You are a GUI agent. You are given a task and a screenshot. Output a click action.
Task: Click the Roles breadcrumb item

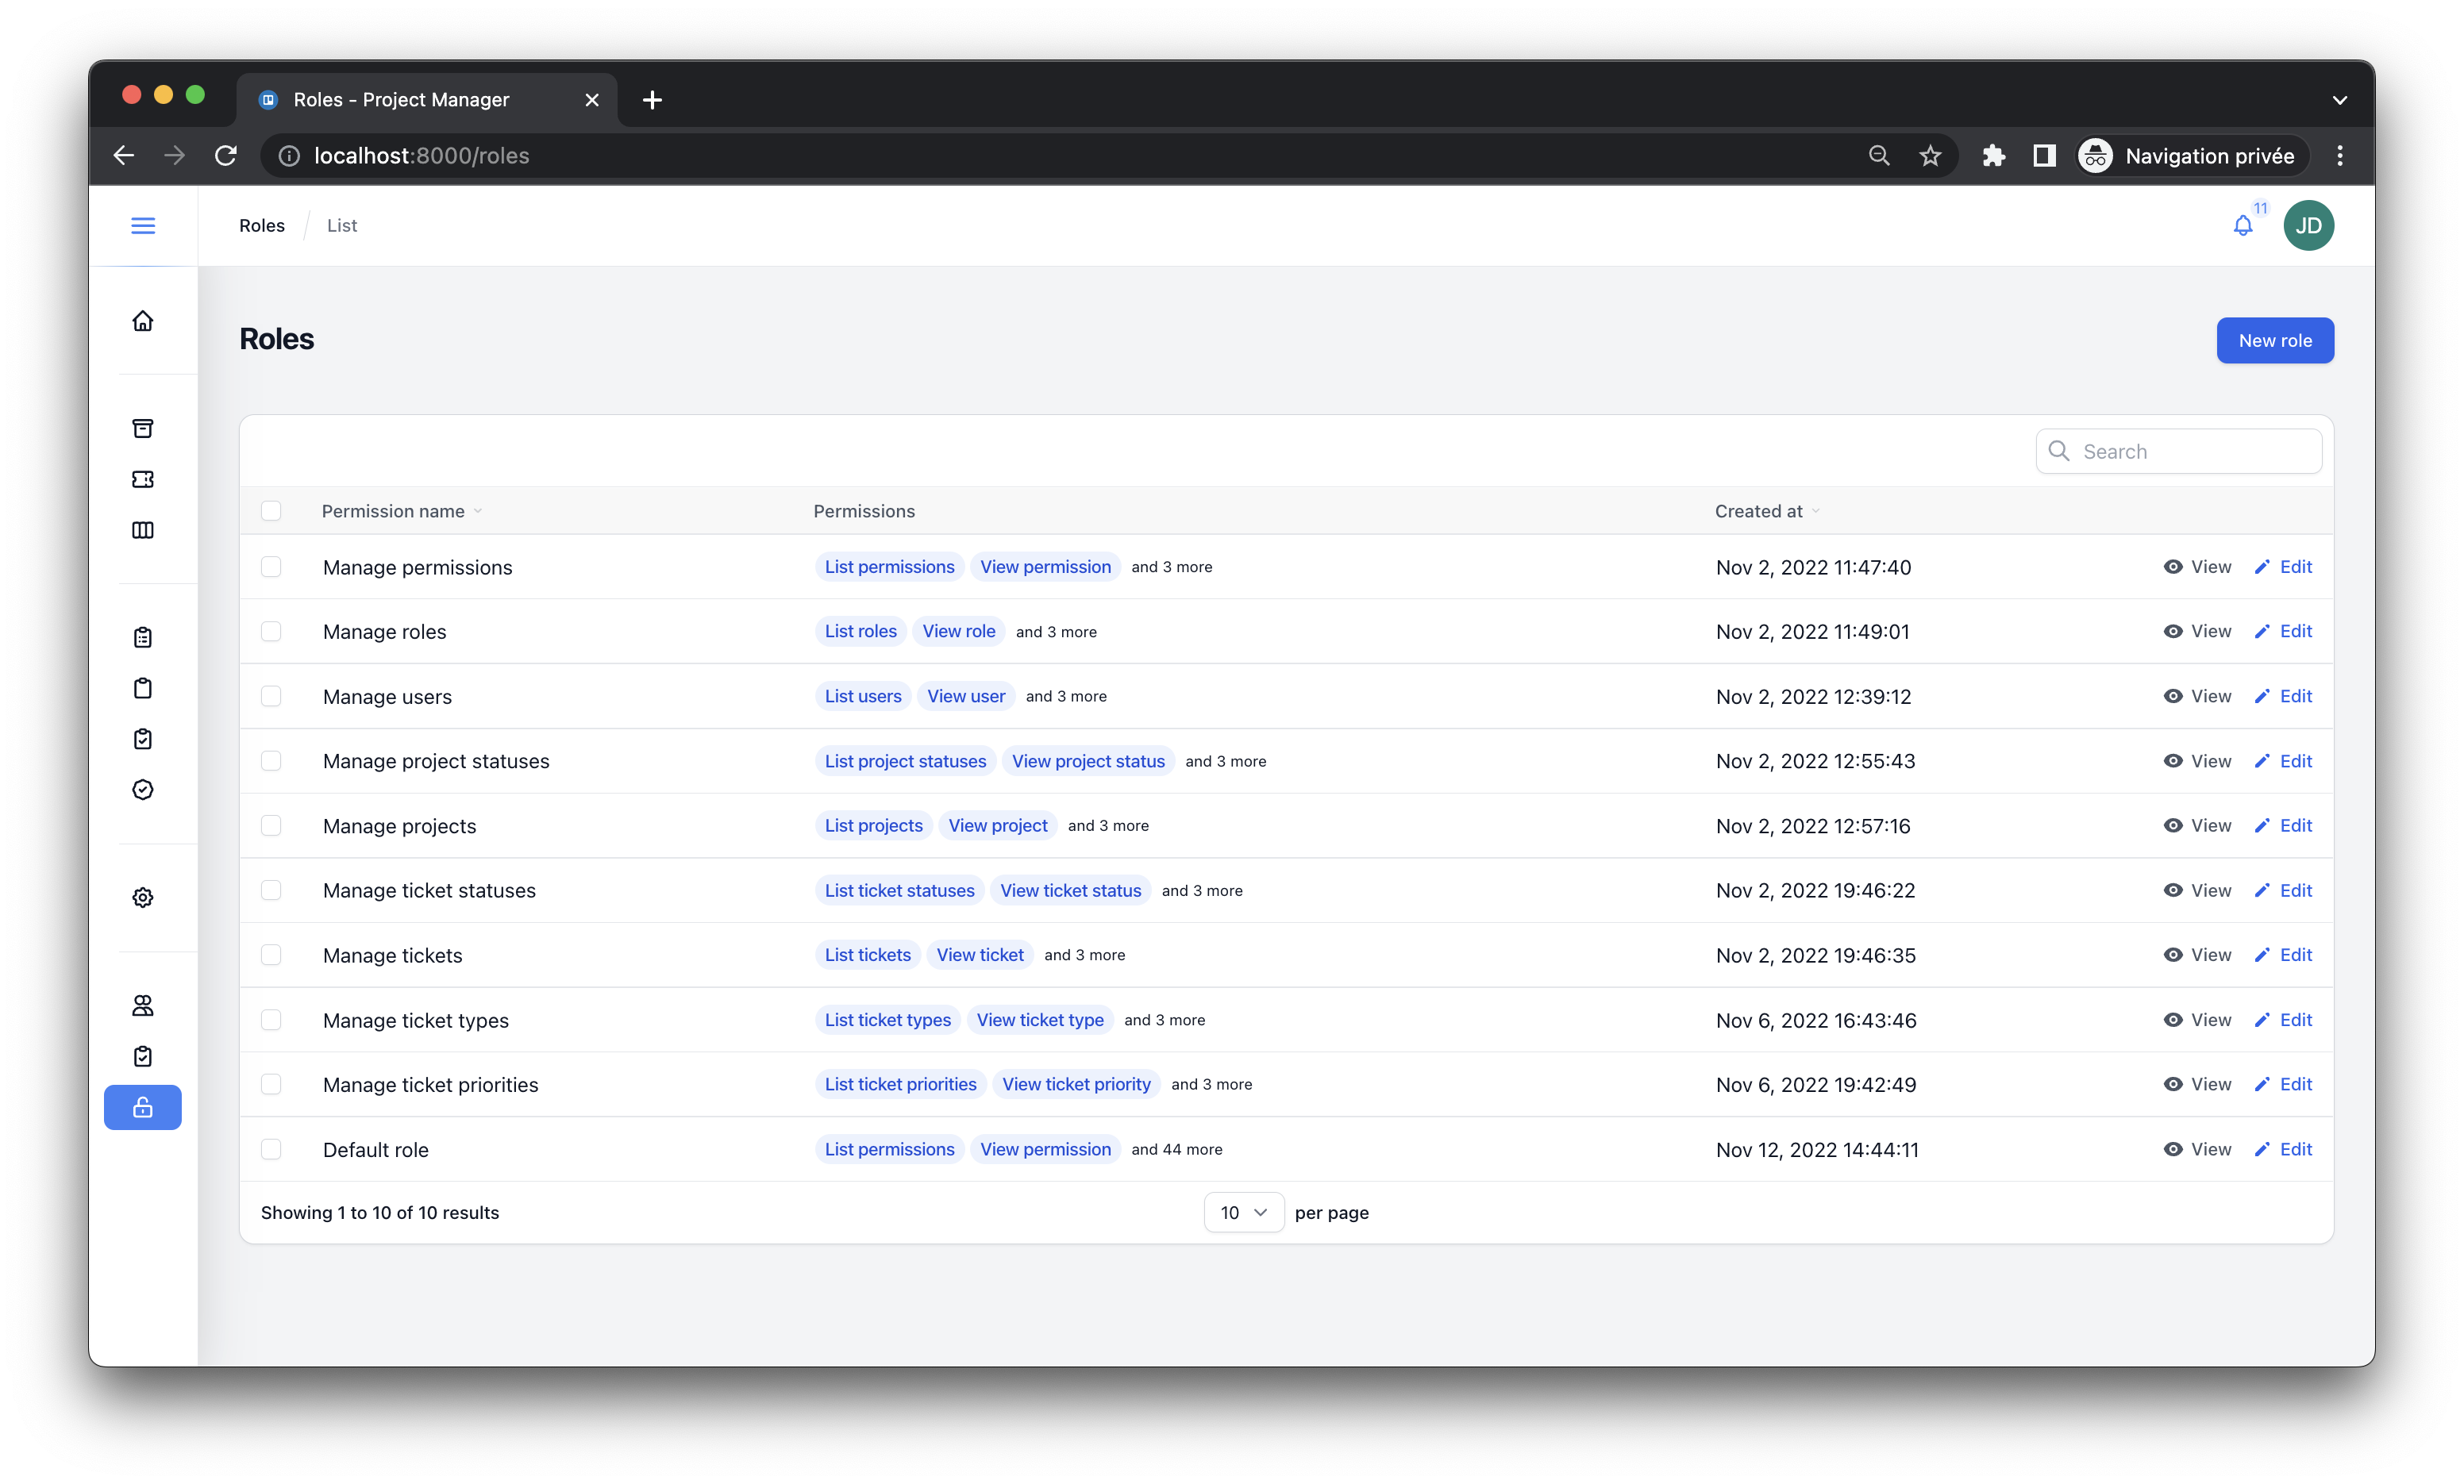pyautogui.click(x=262, y=225)
